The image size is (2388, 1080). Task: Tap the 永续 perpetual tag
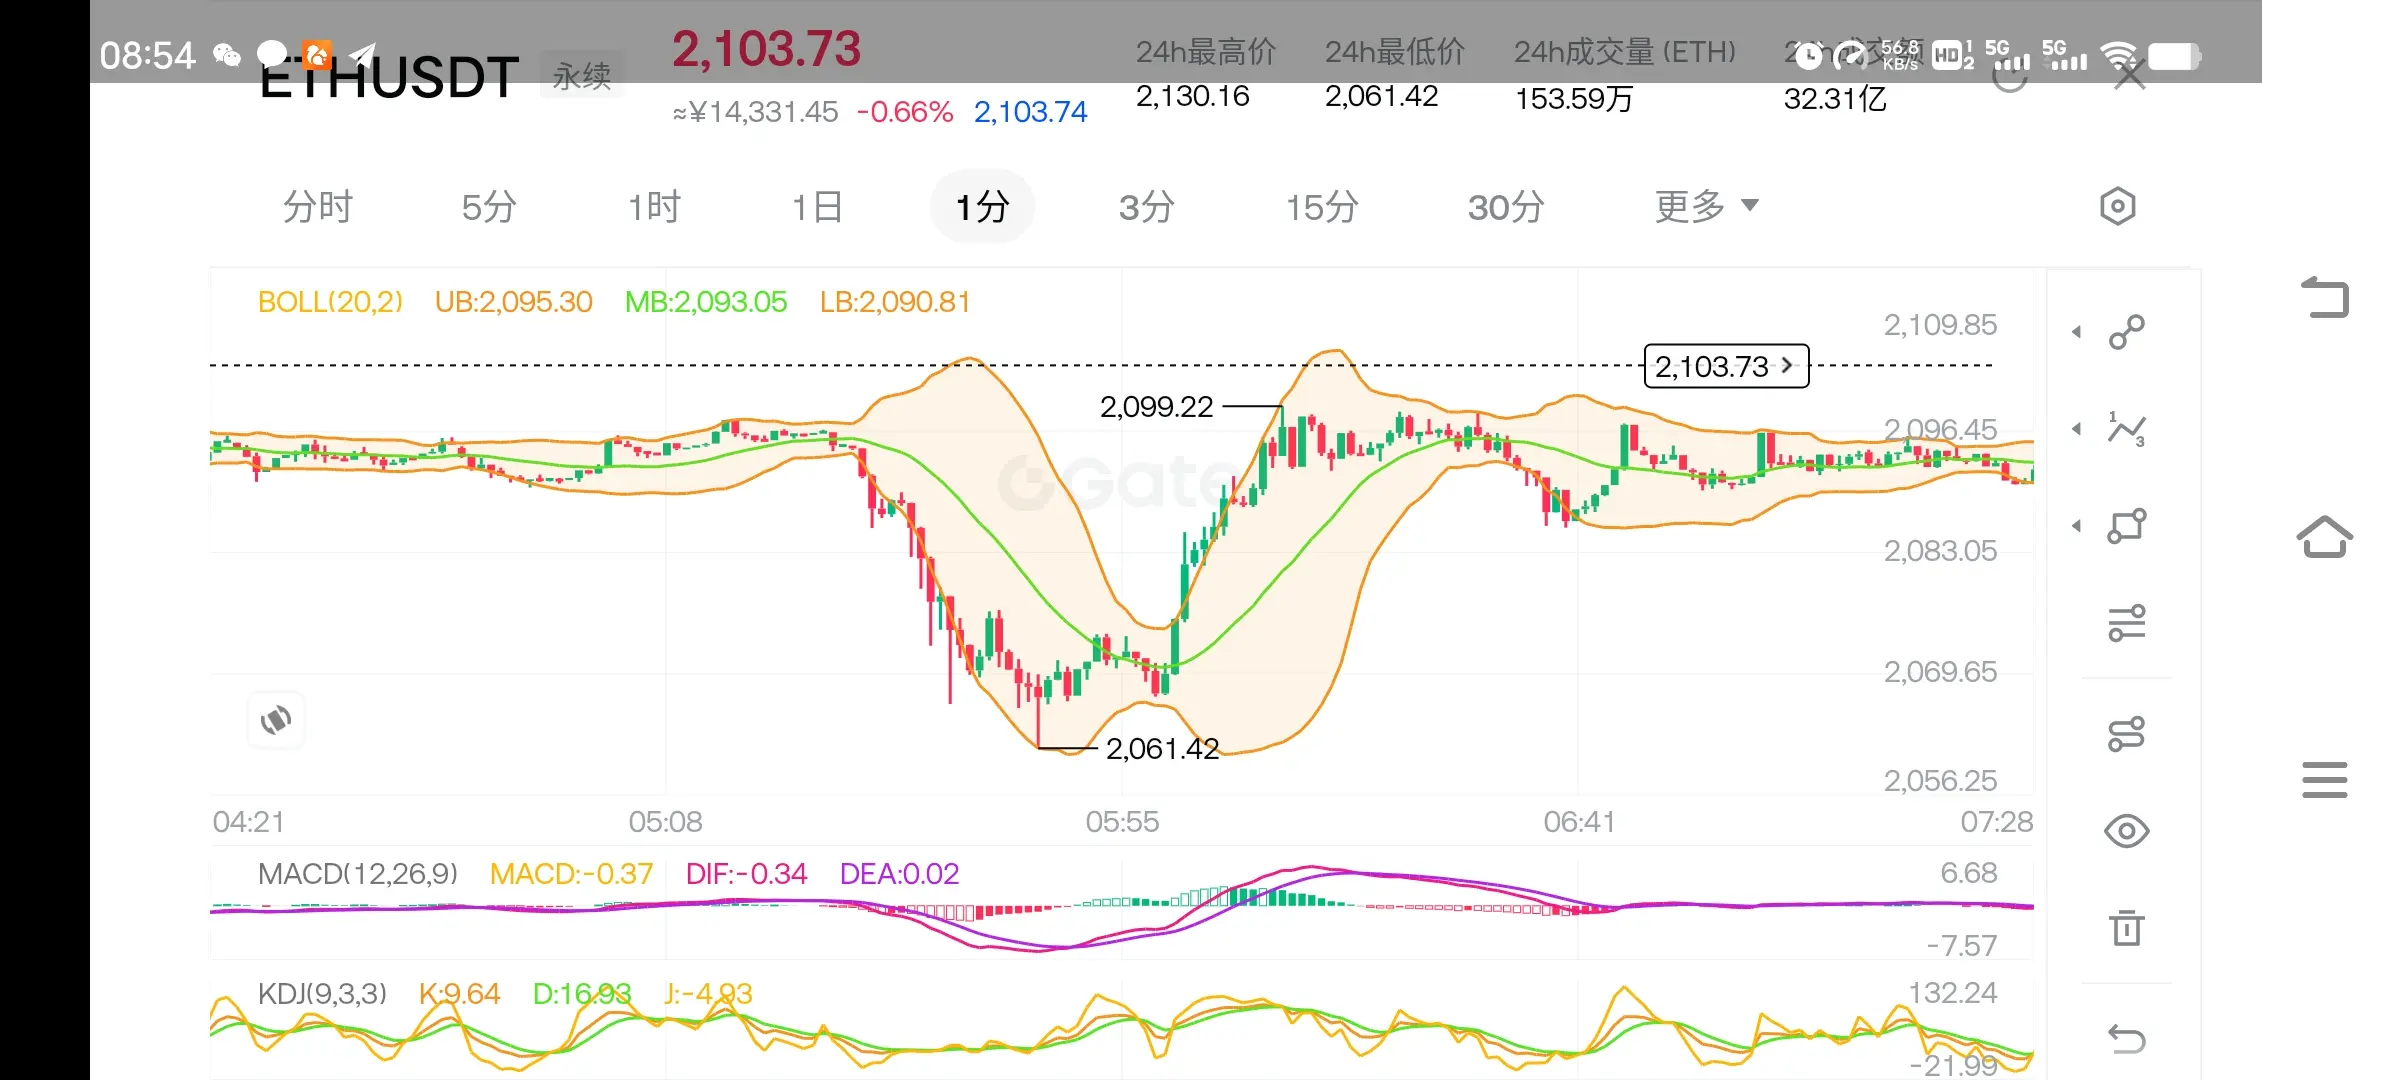582,76
